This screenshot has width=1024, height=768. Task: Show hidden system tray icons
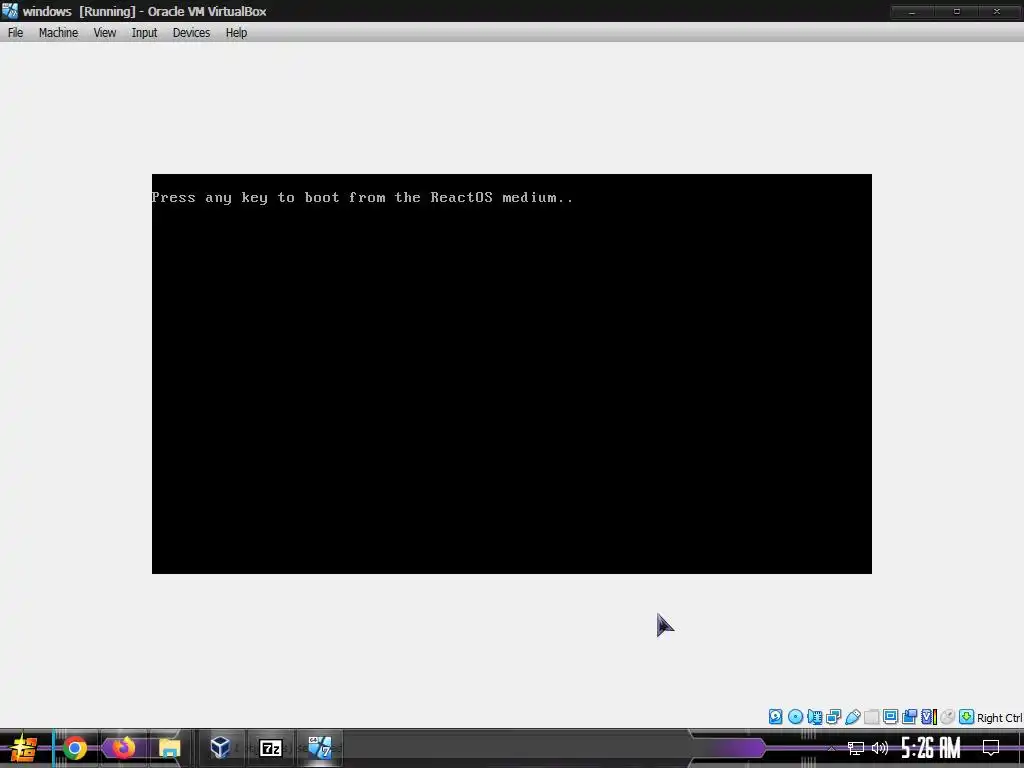pyautogui.click(x=831, y=748)
